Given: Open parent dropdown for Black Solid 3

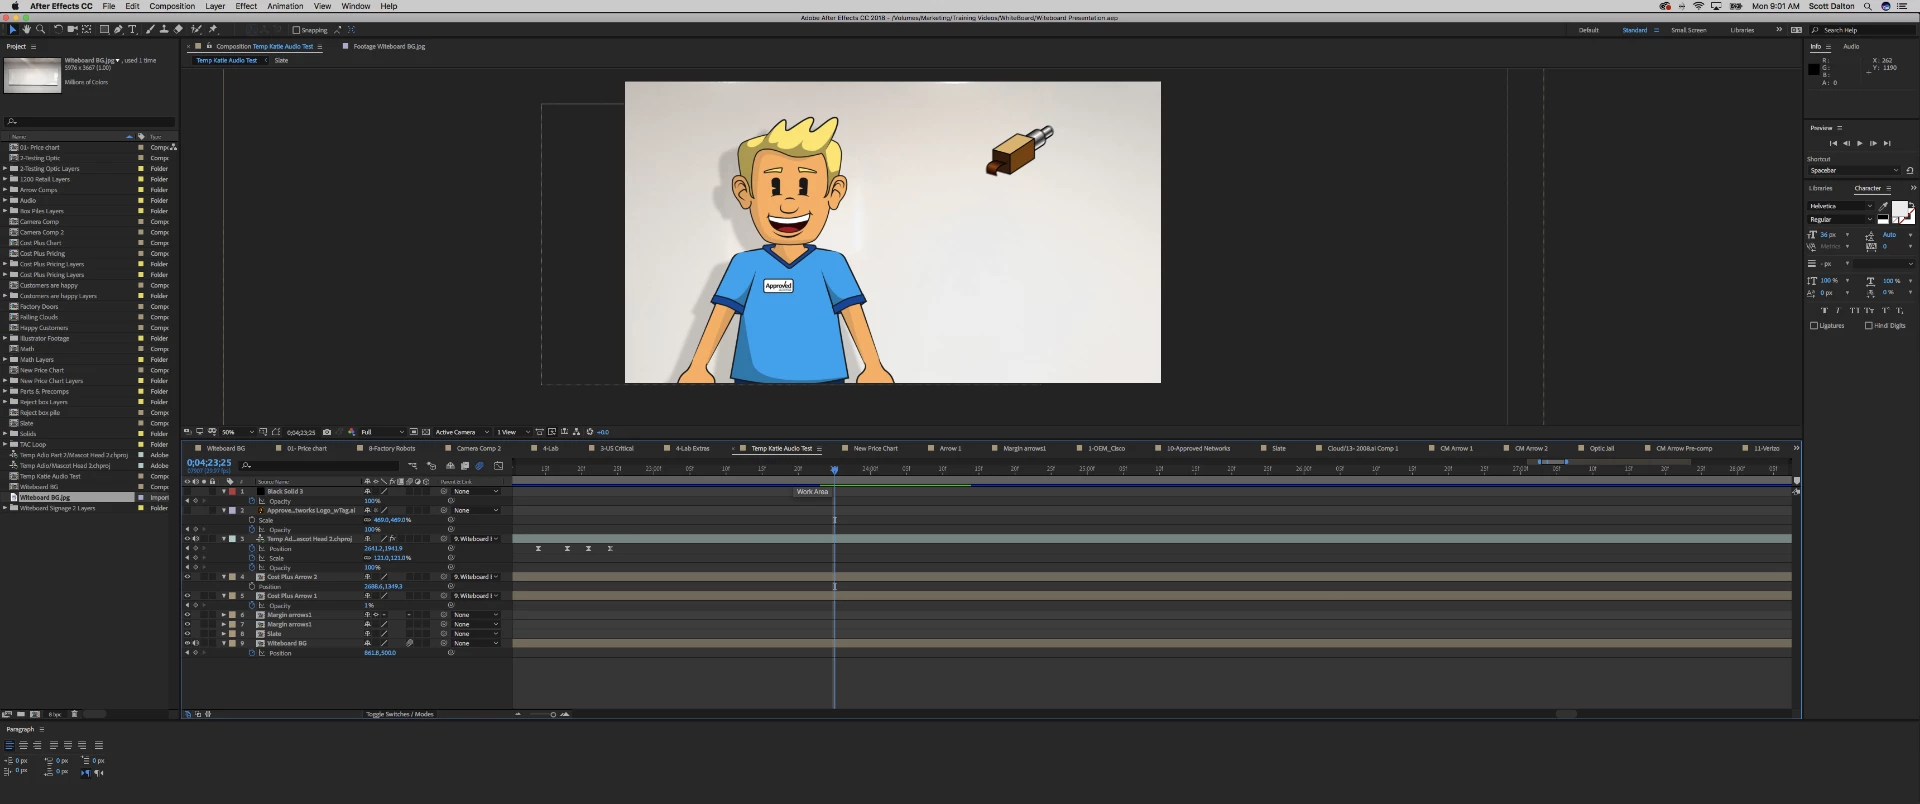Looking at the screenshot, I should (476, 491).
